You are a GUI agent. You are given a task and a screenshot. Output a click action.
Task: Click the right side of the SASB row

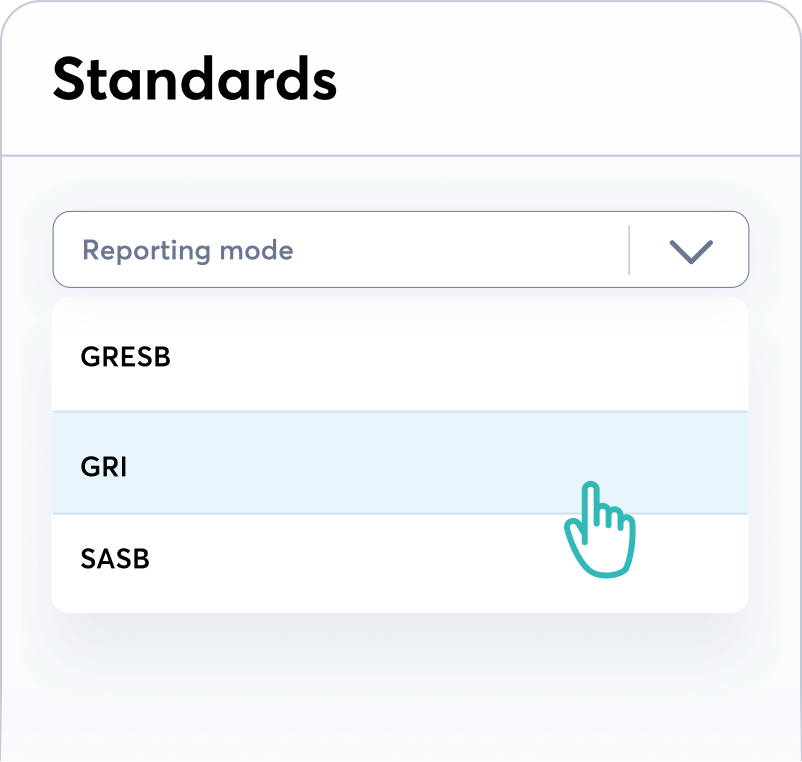[x=680, y=560]
